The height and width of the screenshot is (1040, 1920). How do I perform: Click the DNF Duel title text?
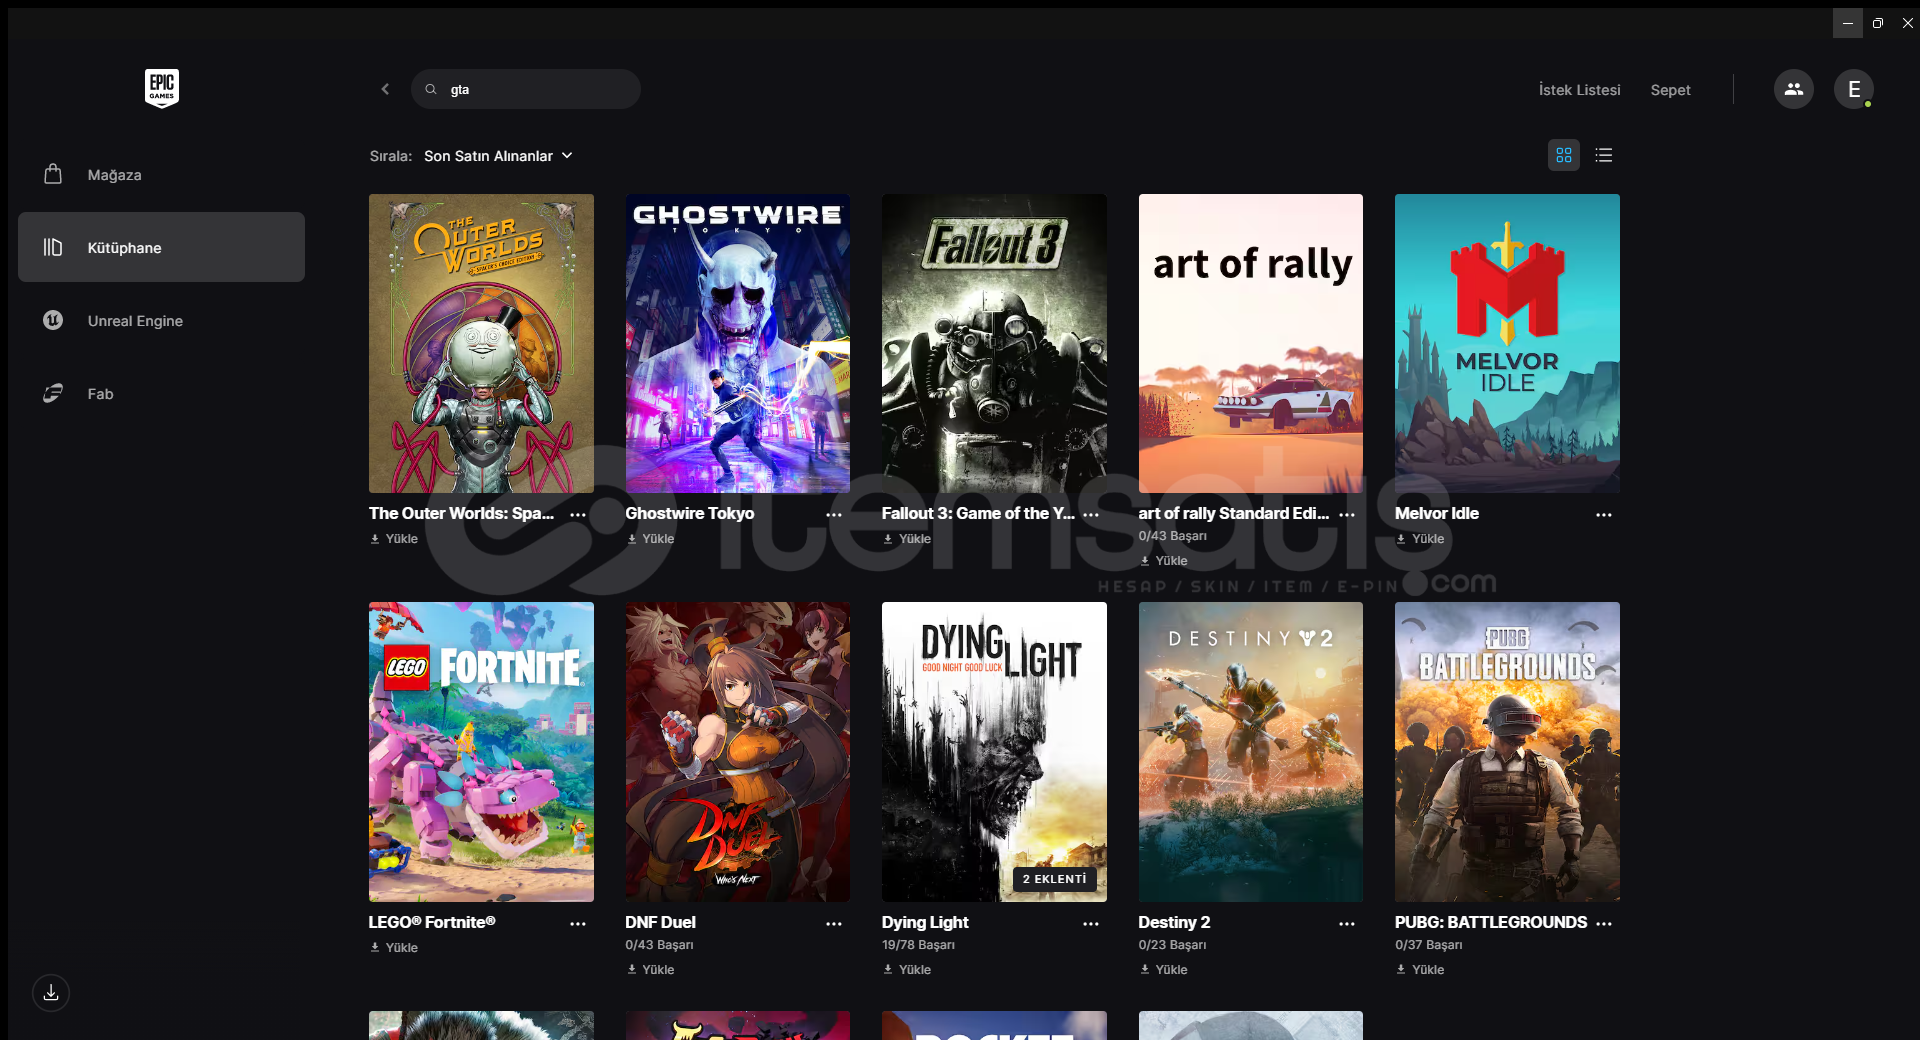tap(660, 922)
